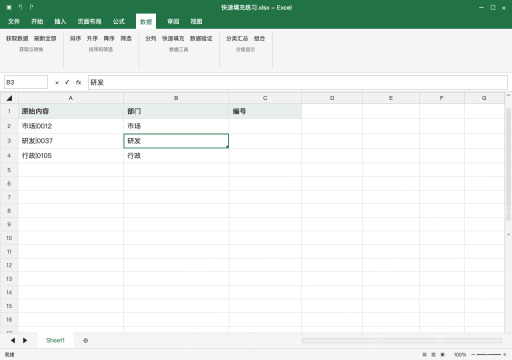Click the 100% zoom level text
The image size is (512, 360).
(460, 355)
